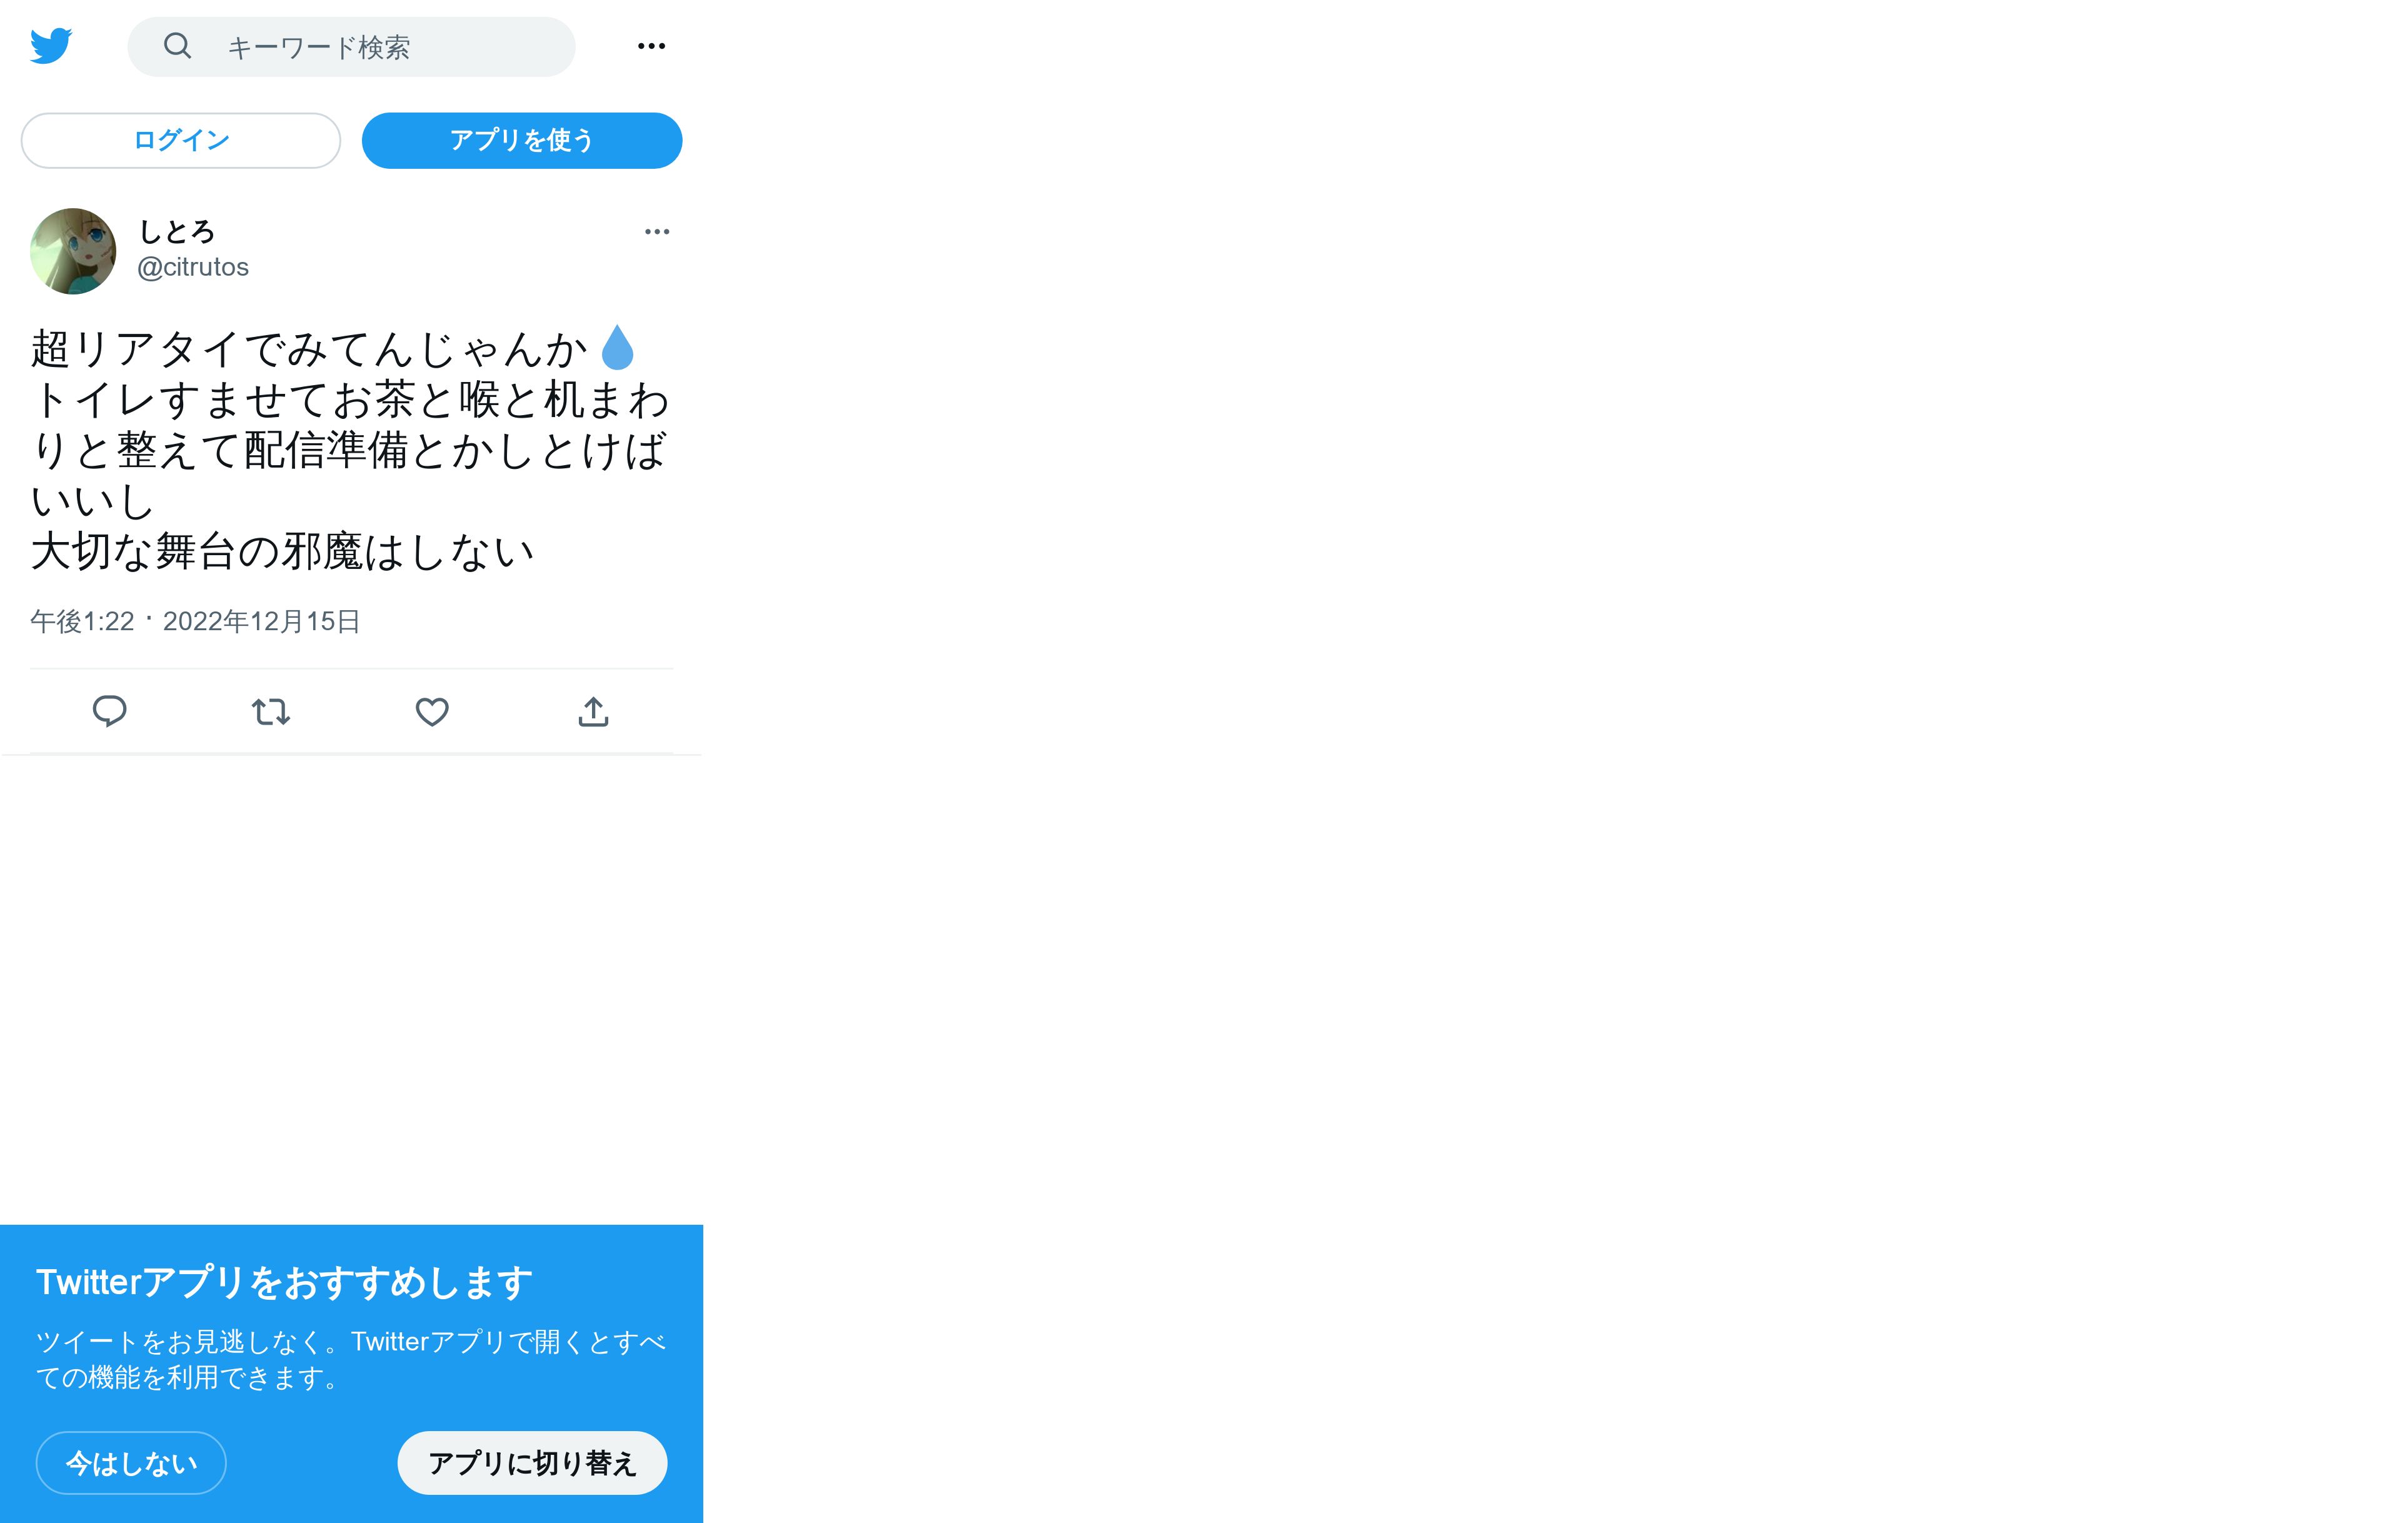Like the tweet with the heart icon

coord(432,712)
